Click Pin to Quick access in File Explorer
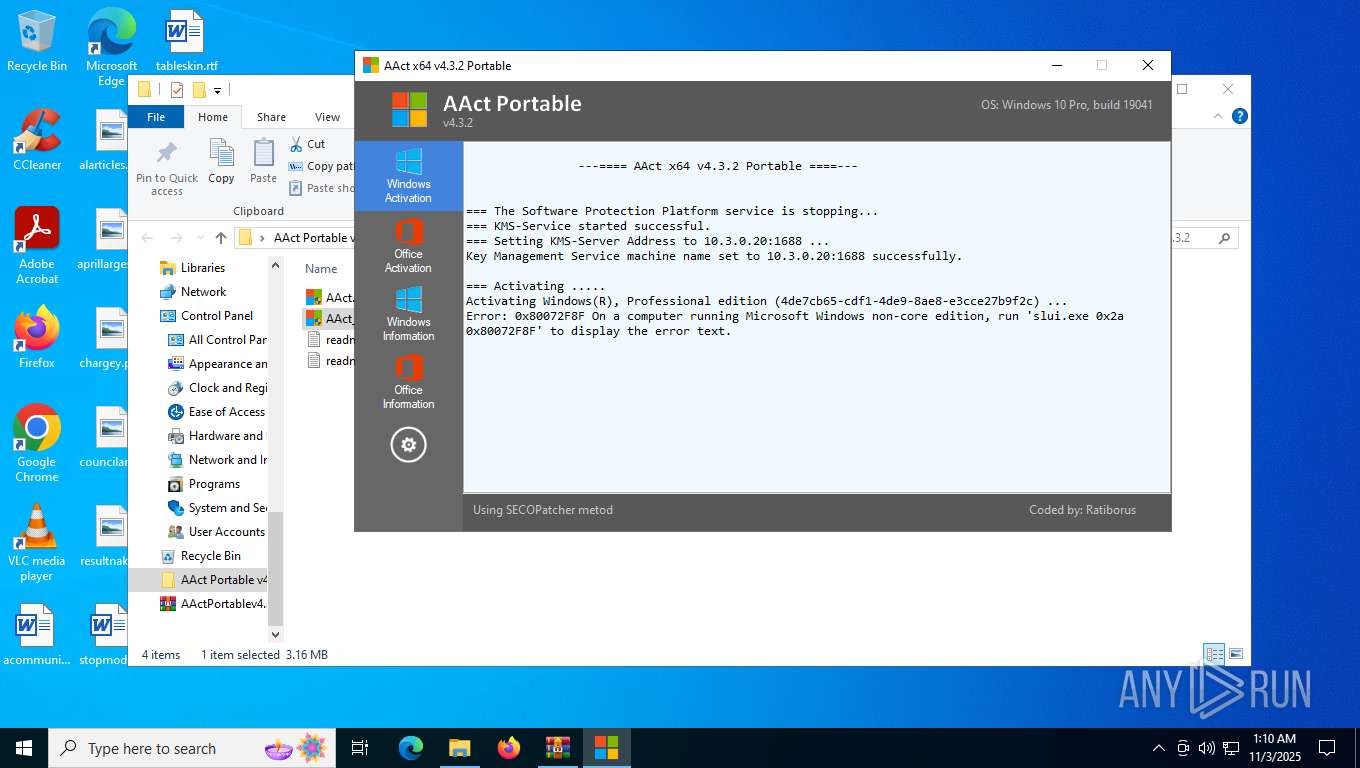The height and width of the screenshot is (768, 1360). (167, 167)
